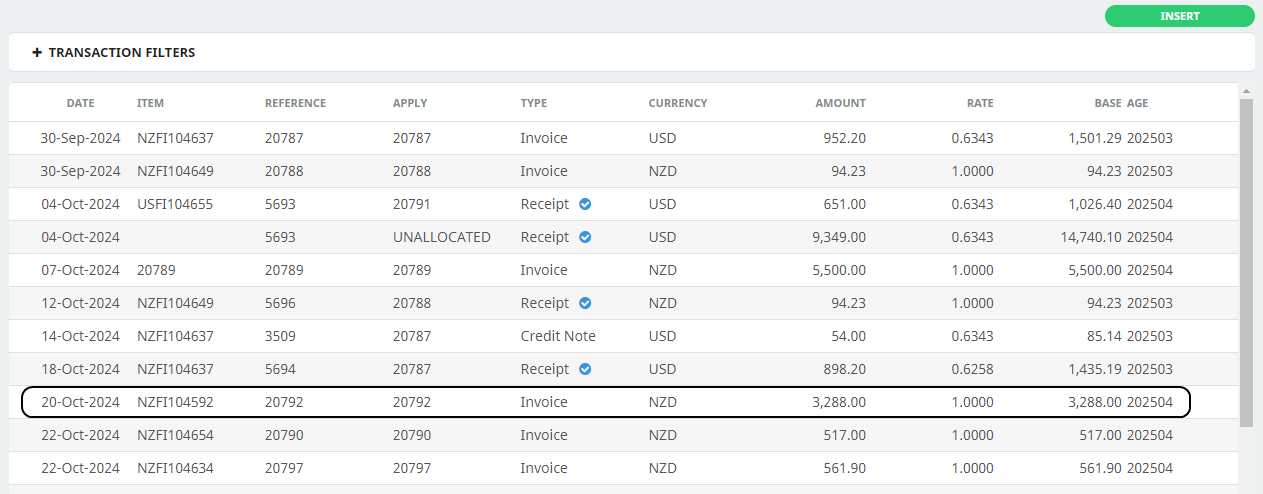Open the Credit Note 3509 row
This screenshot has height=494, width=1263.
click(624, 336)
